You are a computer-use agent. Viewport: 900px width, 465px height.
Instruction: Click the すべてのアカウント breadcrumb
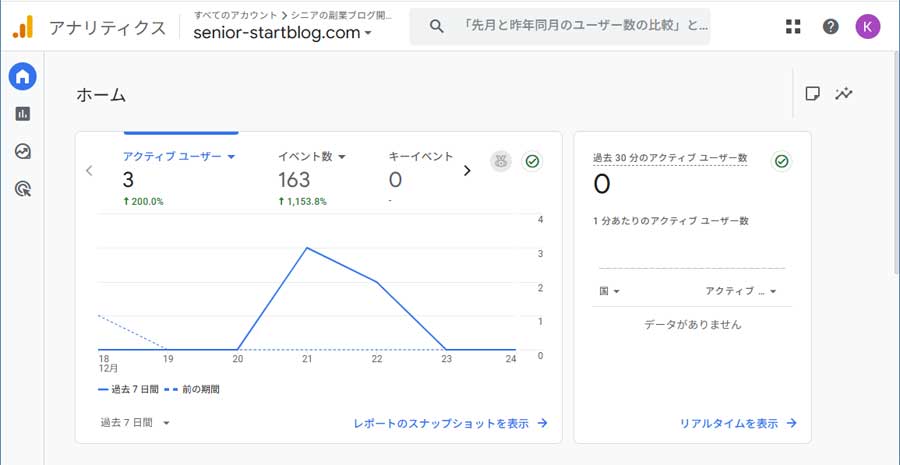pyautogui.click(x=235, y=16)
